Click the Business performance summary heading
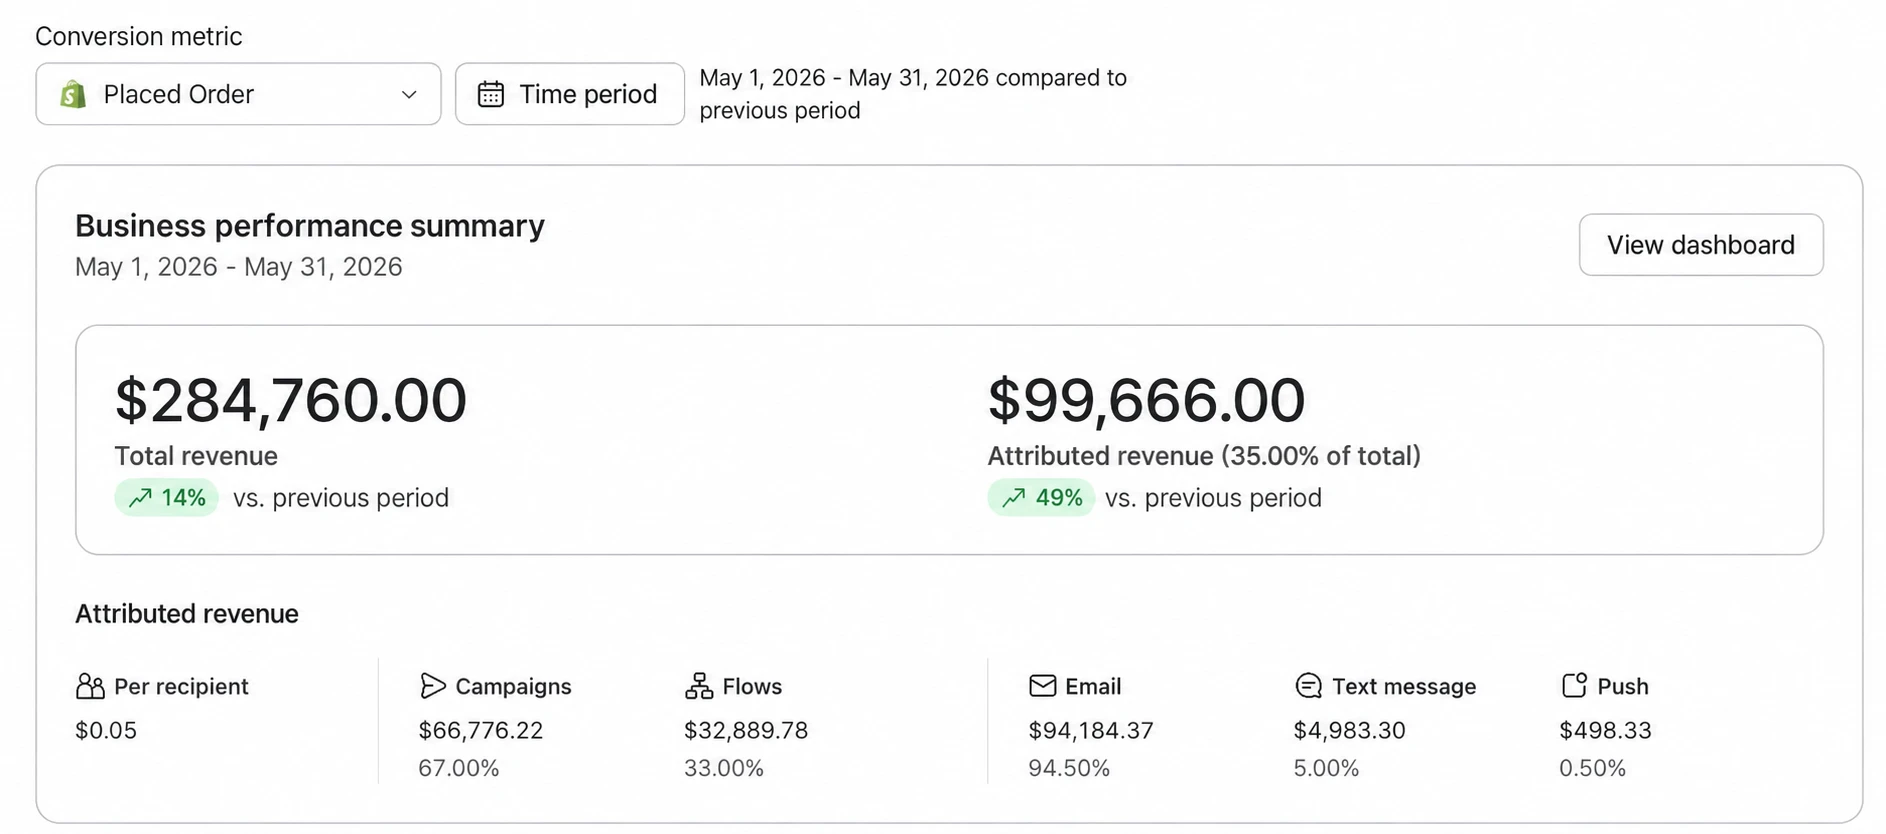 [x=310, y=226]
